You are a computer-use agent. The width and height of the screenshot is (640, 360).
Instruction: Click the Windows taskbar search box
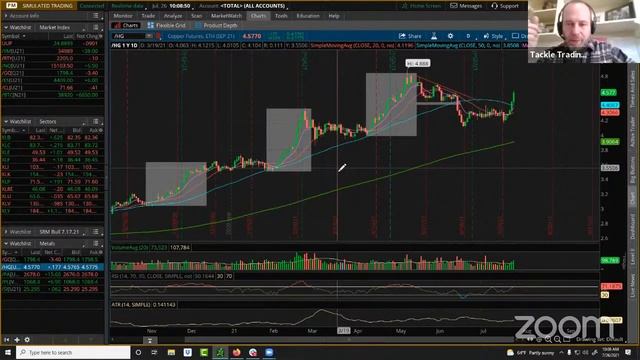click(73, 352)
